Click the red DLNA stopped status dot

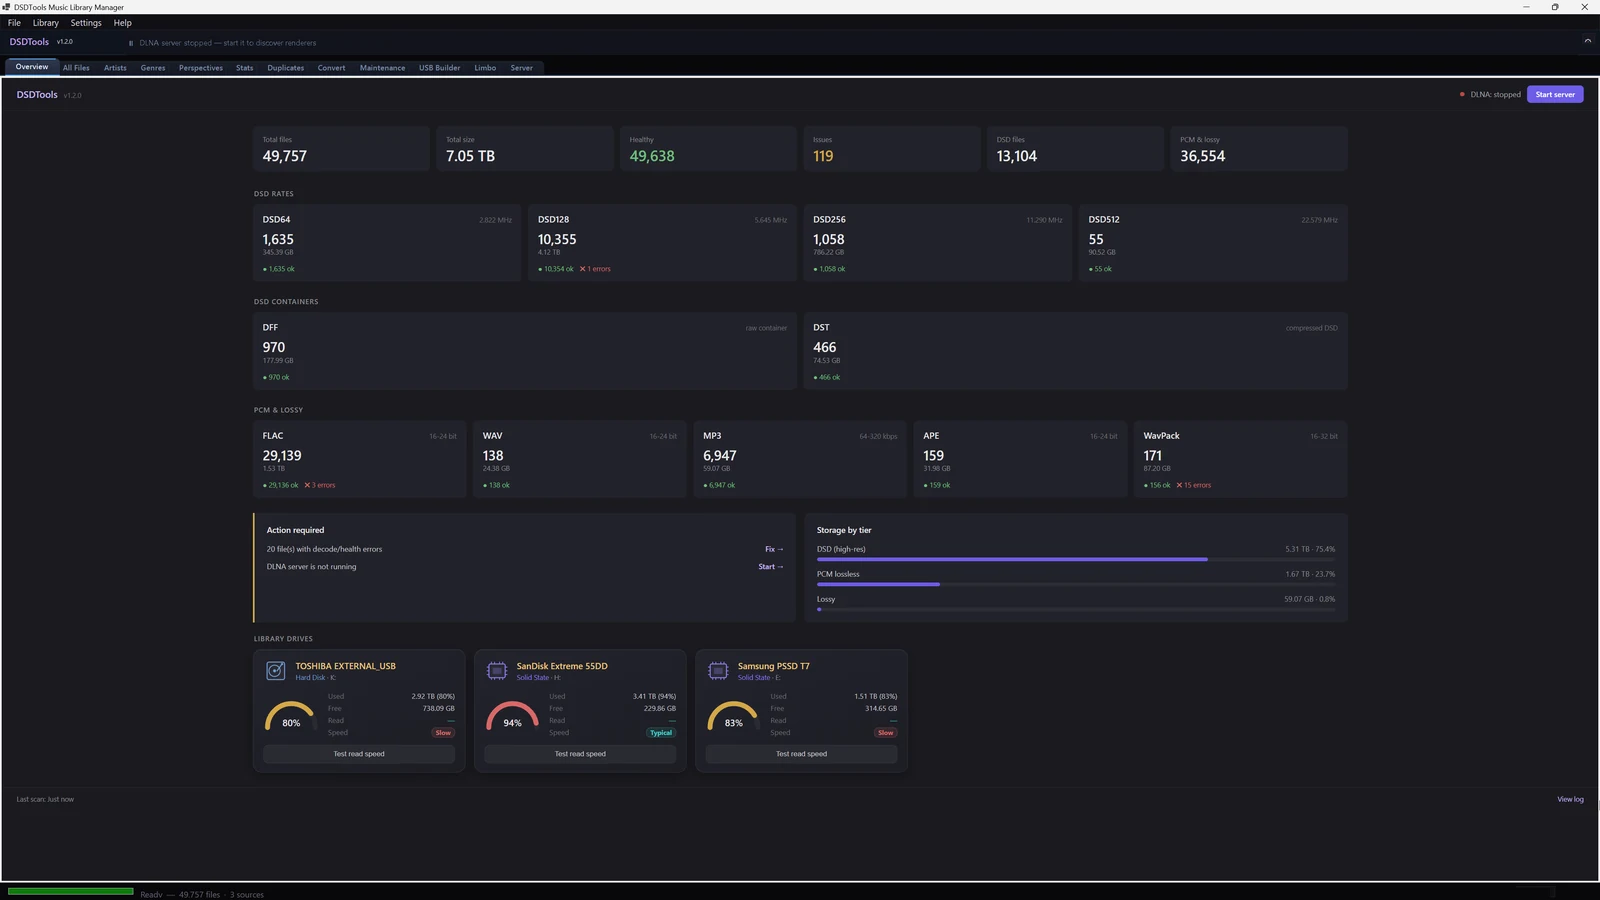(1462, 95)
